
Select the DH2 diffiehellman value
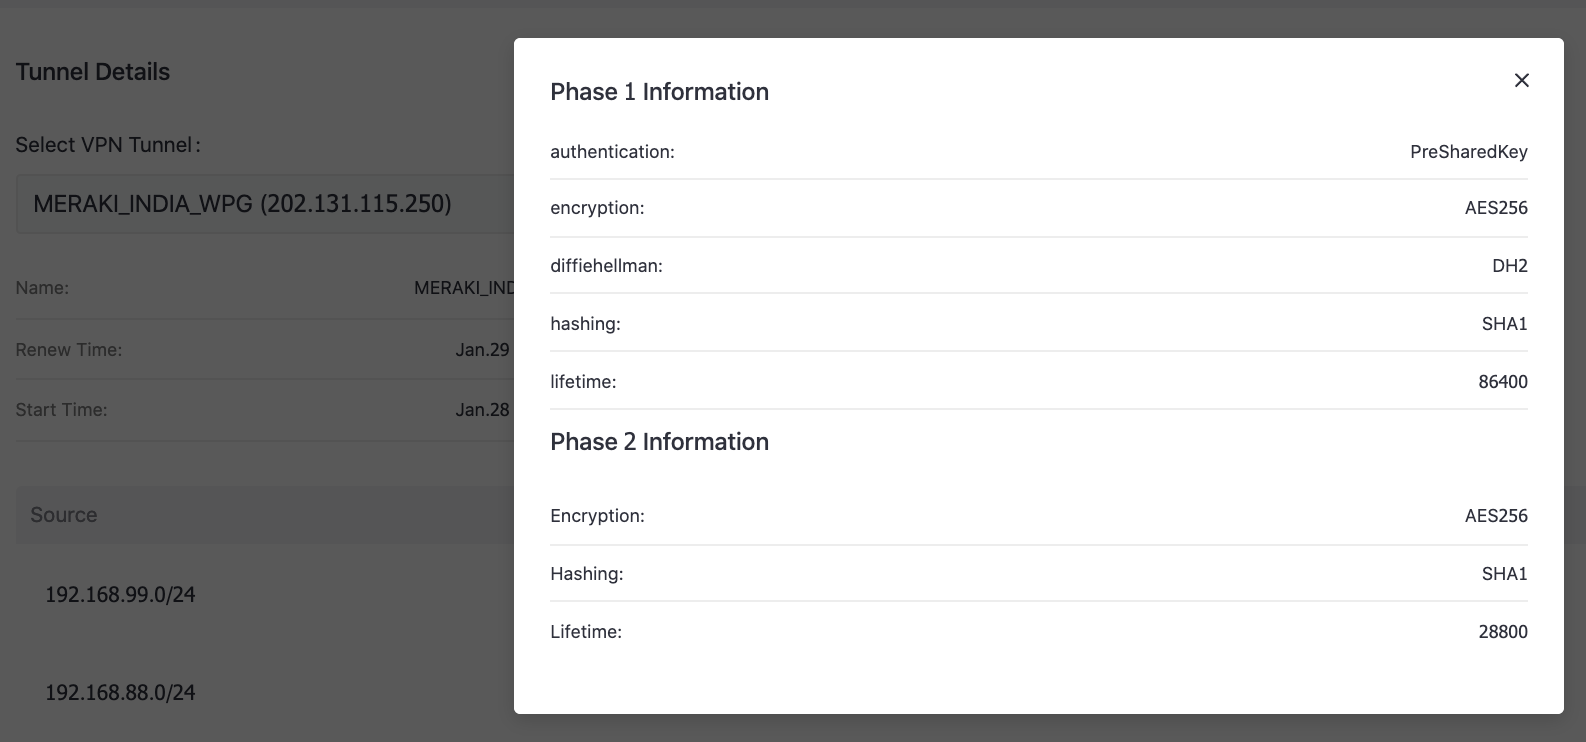pos(1509,266)
